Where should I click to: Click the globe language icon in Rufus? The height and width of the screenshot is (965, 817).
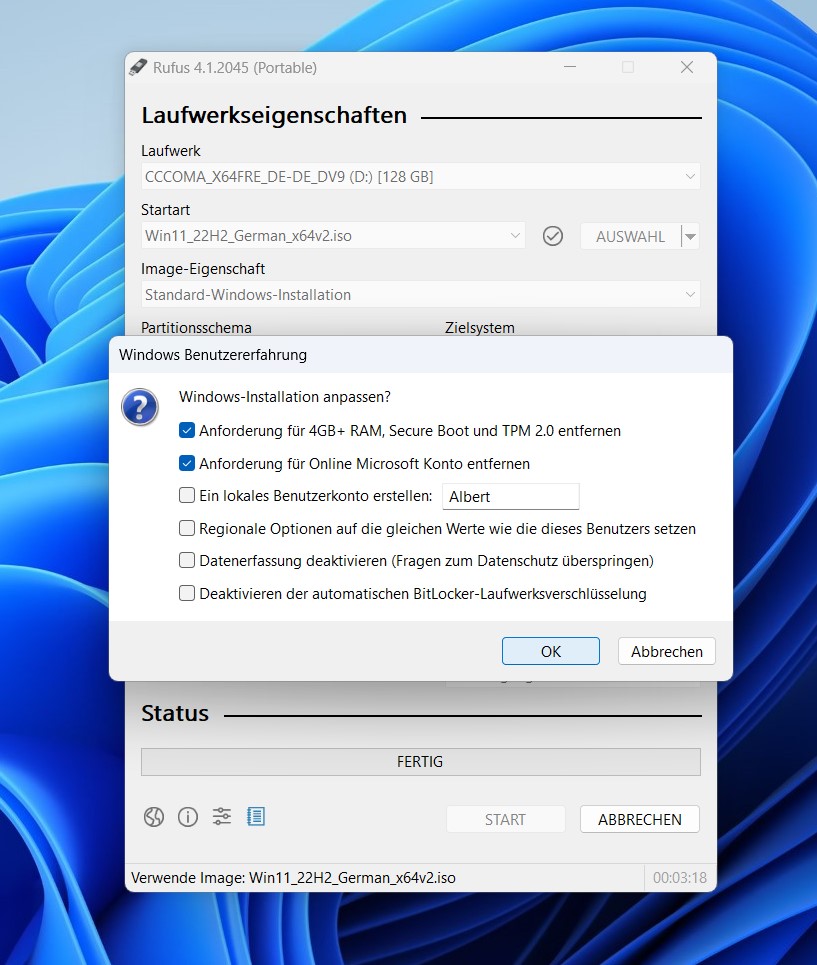154,817
